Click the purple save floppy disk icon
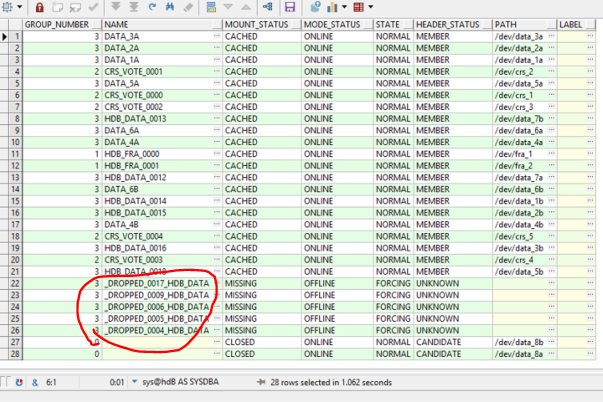Image resolution: width=603 pixels, height=402 pixels. click(x=290, y=7)
